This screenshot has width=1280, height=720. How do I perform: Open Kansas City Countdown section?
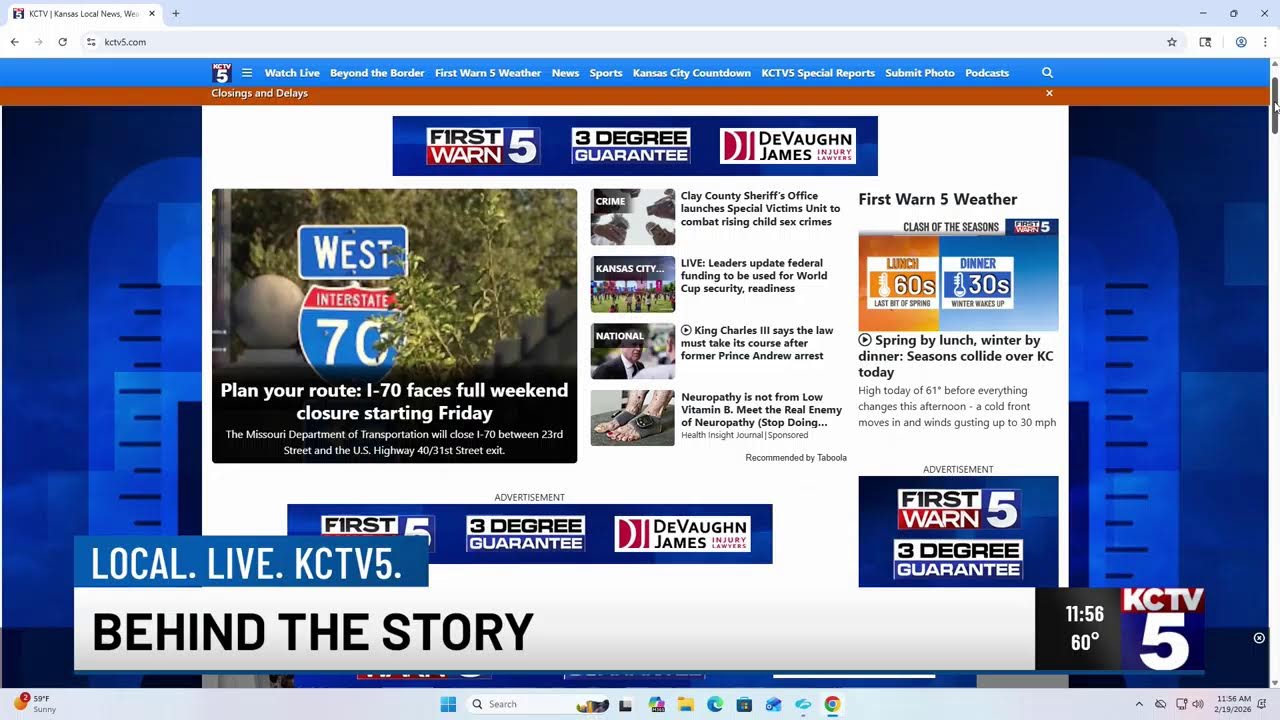692,73
